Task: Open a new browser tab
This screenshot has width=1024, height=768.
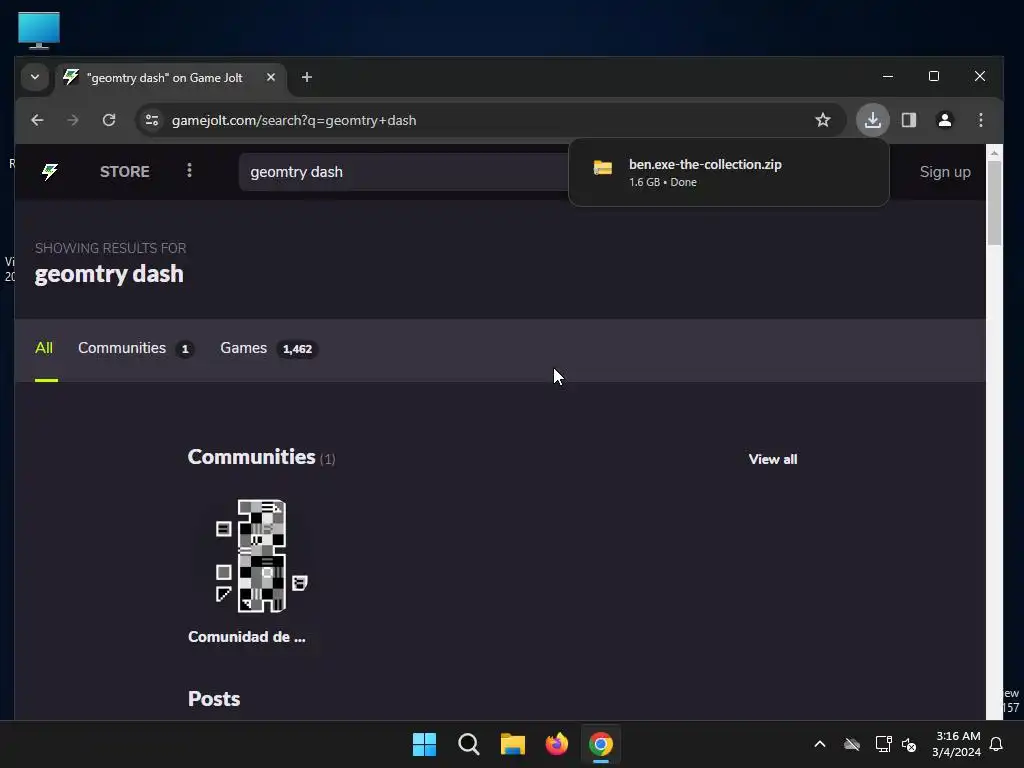Action: [x=307, y=77]
